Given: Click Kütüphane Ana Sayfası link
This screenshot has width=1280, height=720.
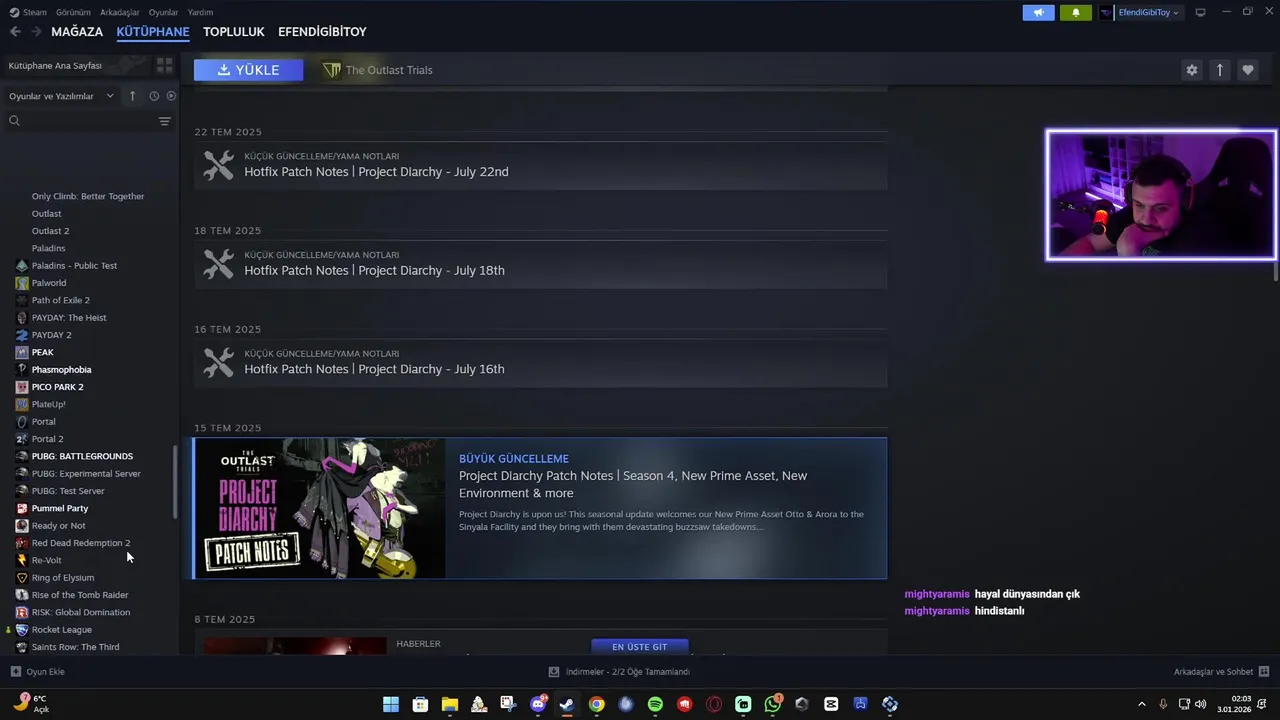Looking at the screenshot, I should click(55, 65).
